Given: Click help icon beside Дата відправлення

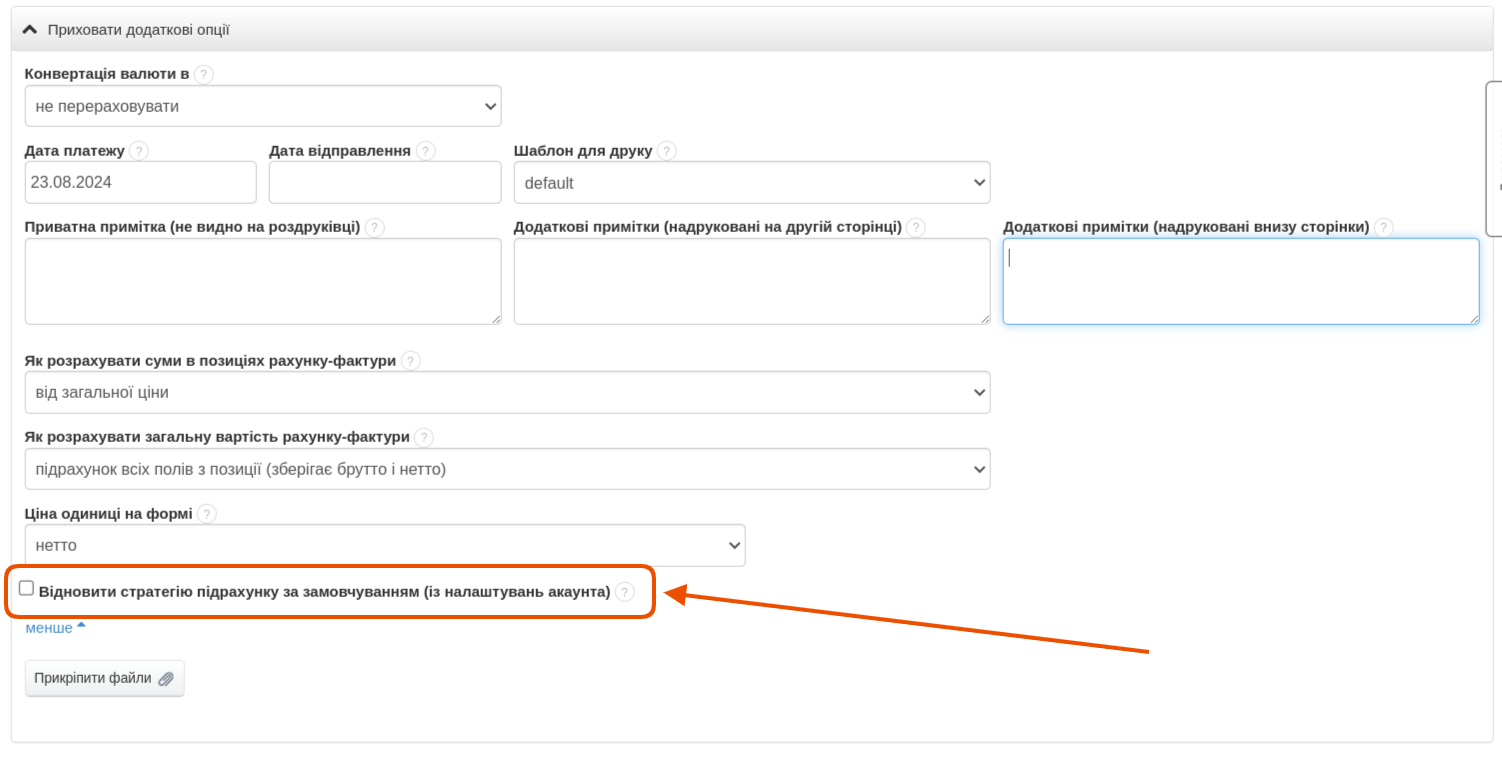Looking at the screenshot, I should pos(426,151).
